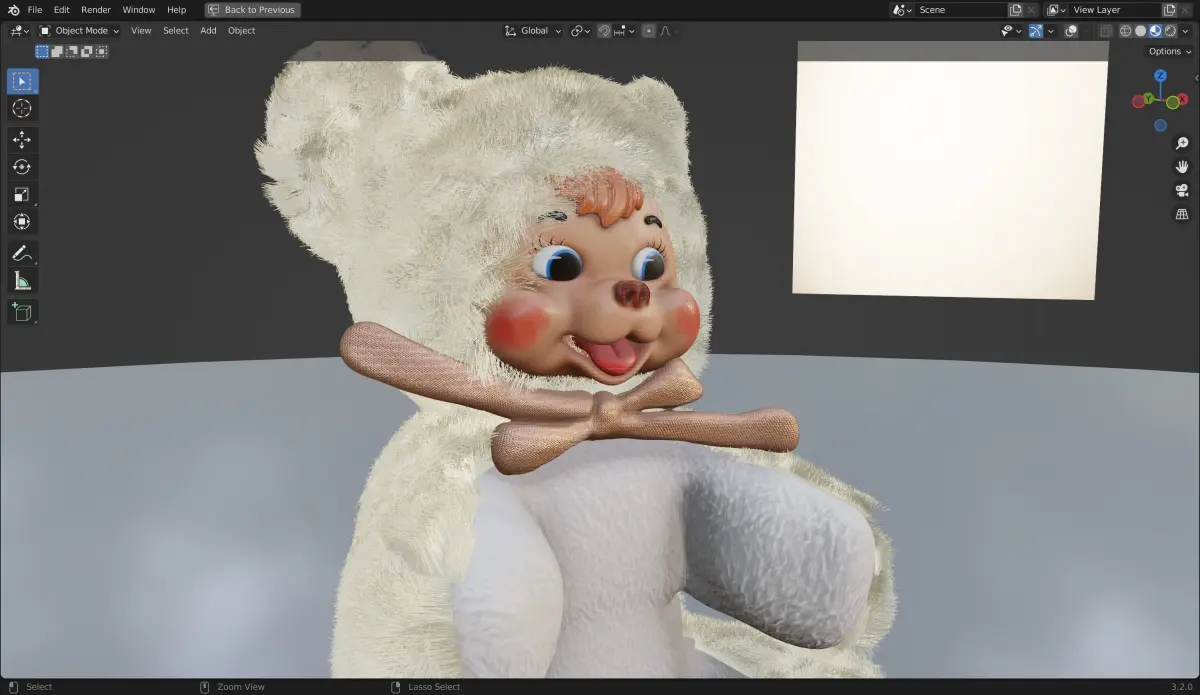
Task: Open the Object Mode dropdown
Action: [79, 31]
